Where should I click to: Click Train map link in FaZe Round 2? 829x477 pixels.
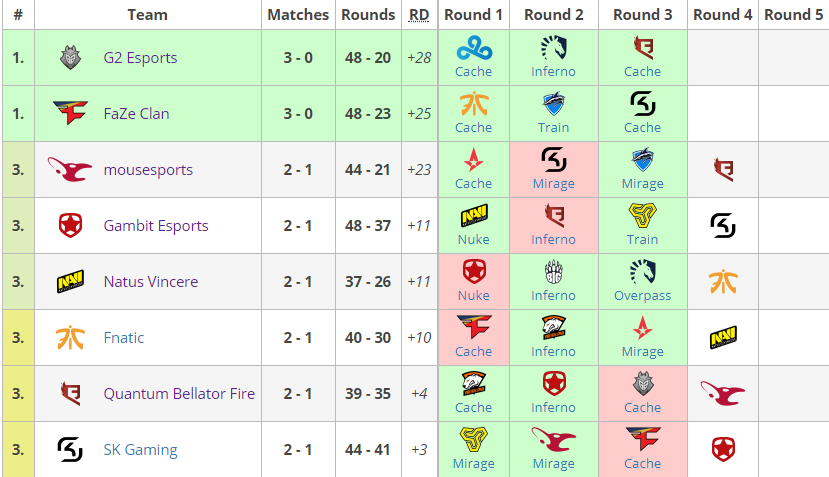554,127
